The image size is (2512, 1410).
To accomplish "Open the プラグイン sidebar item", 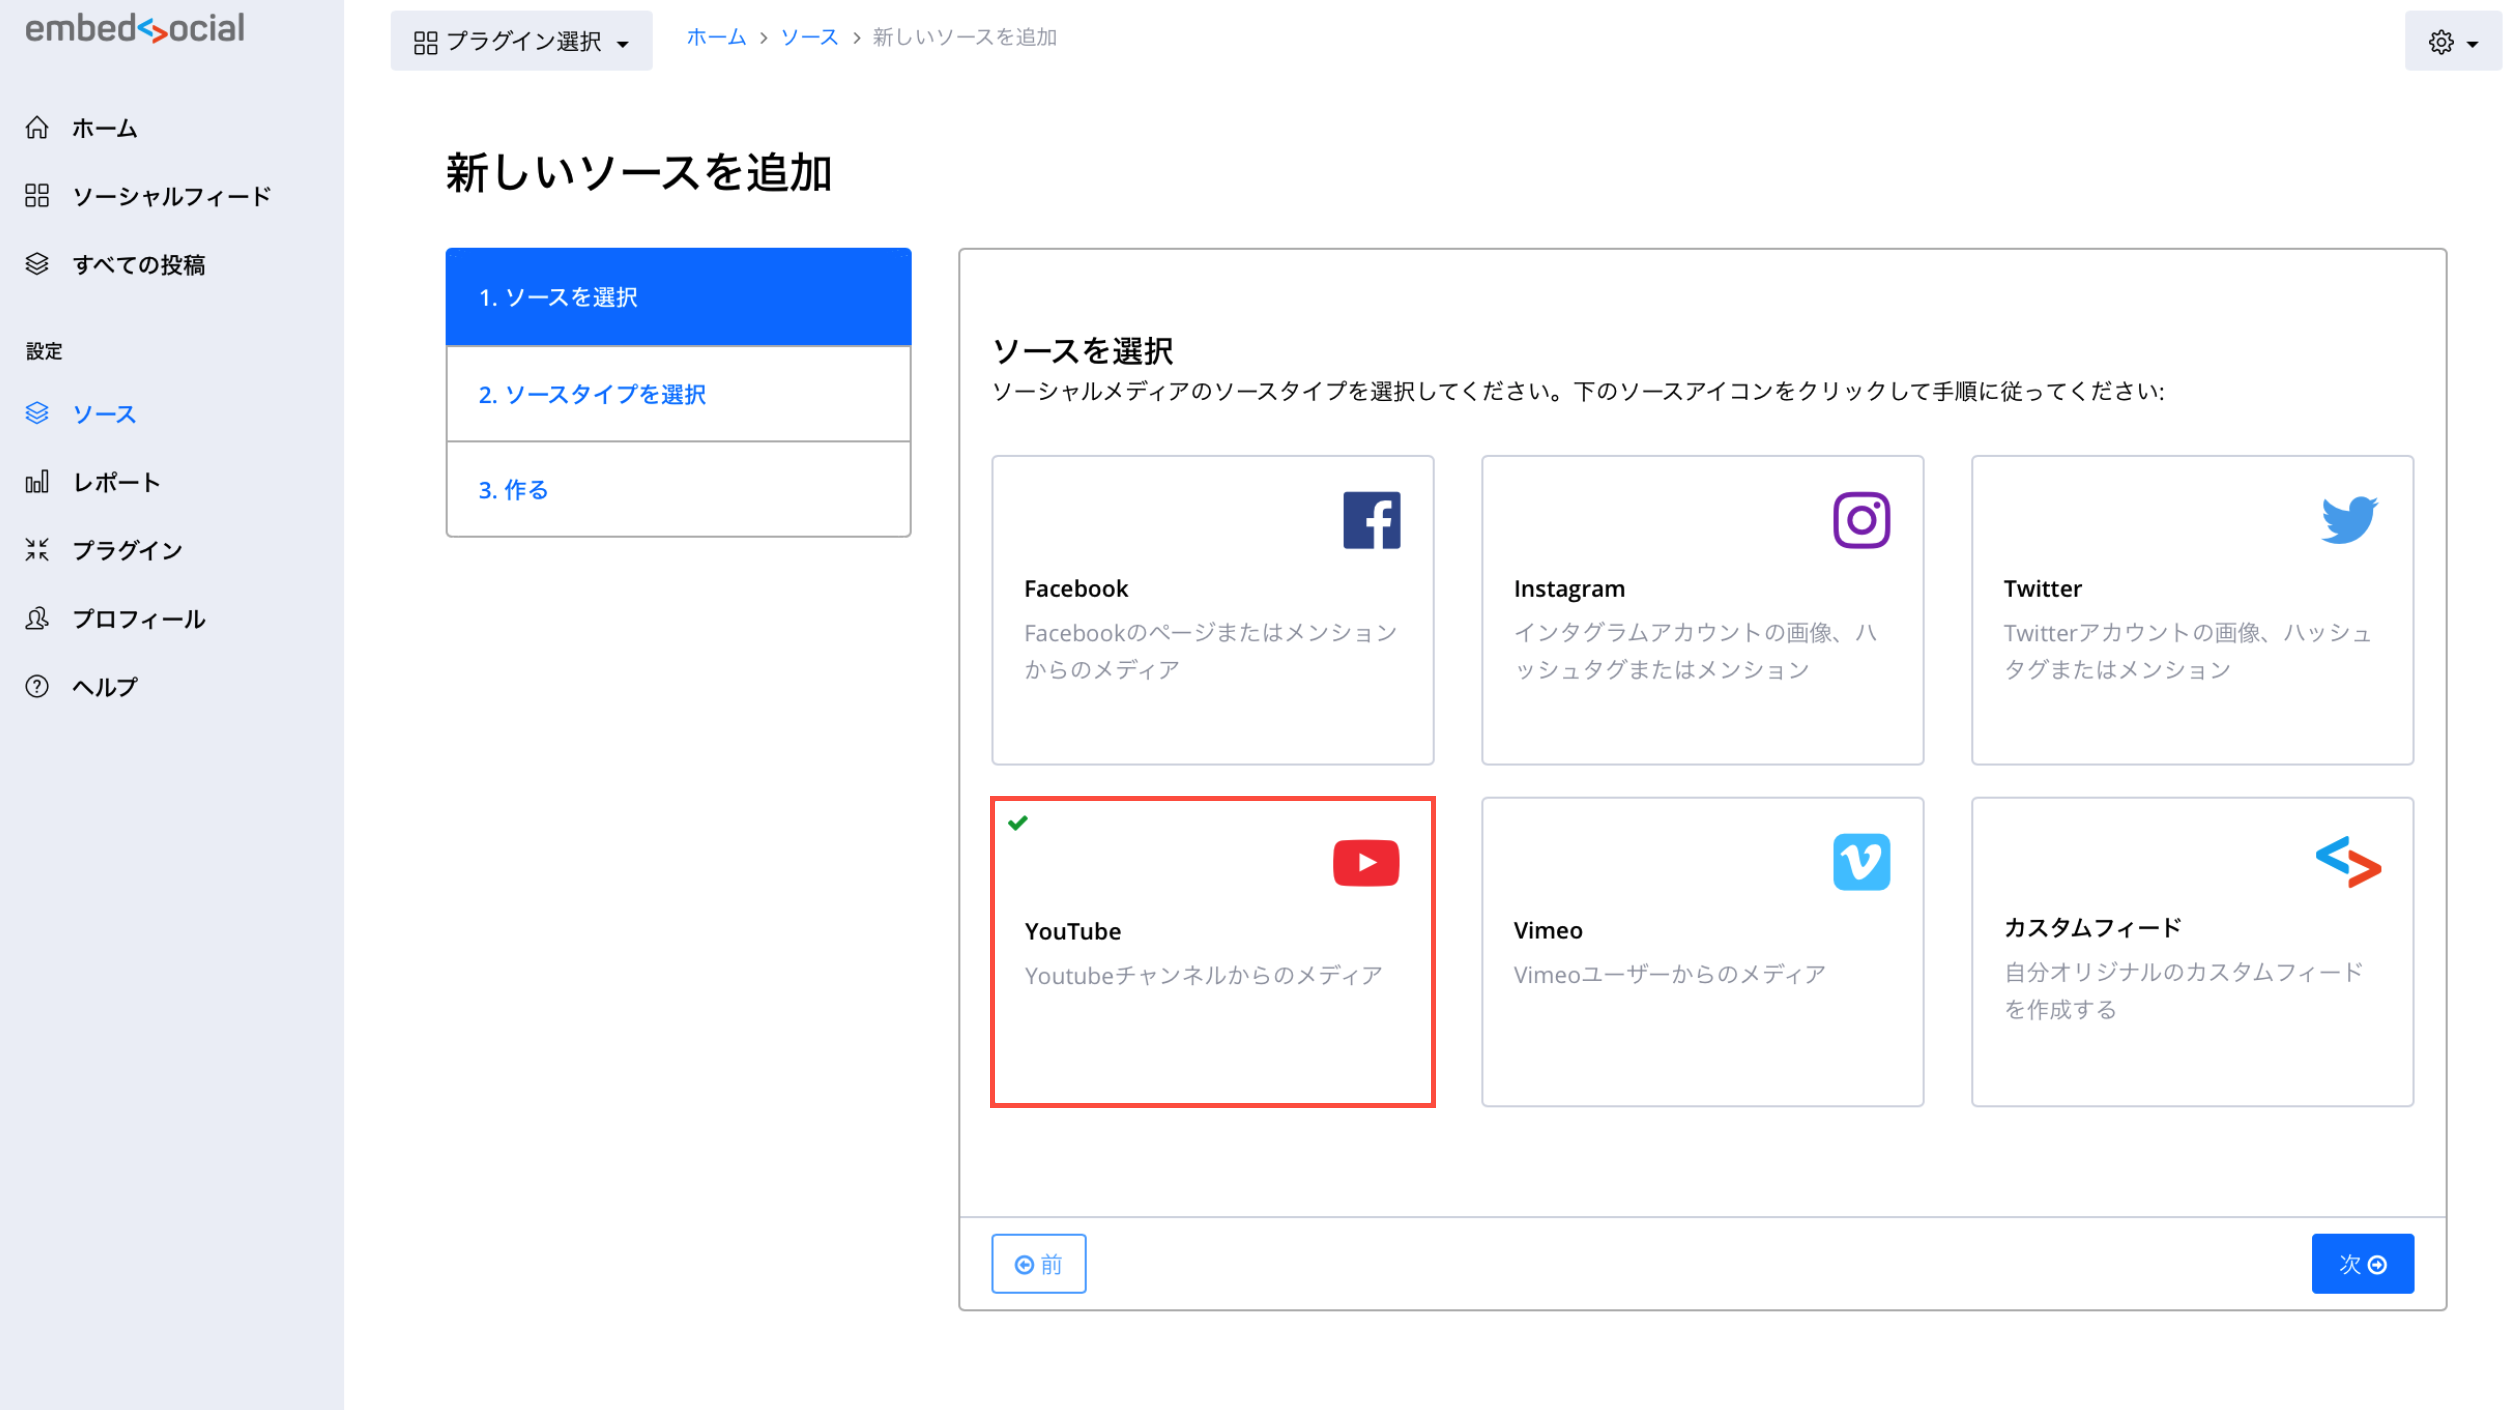I will 127,550.
